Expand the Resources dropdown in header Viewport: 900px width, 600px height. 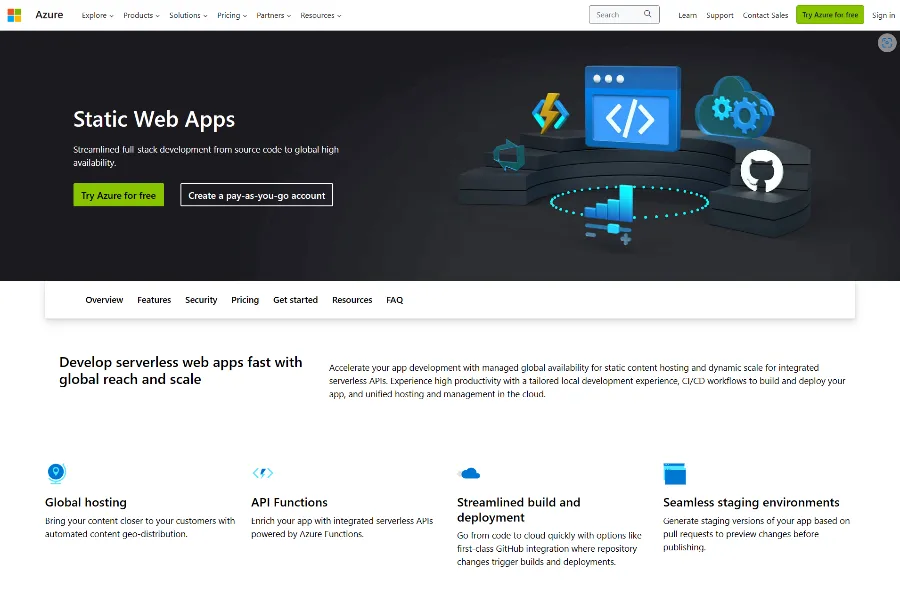(320, 16)
